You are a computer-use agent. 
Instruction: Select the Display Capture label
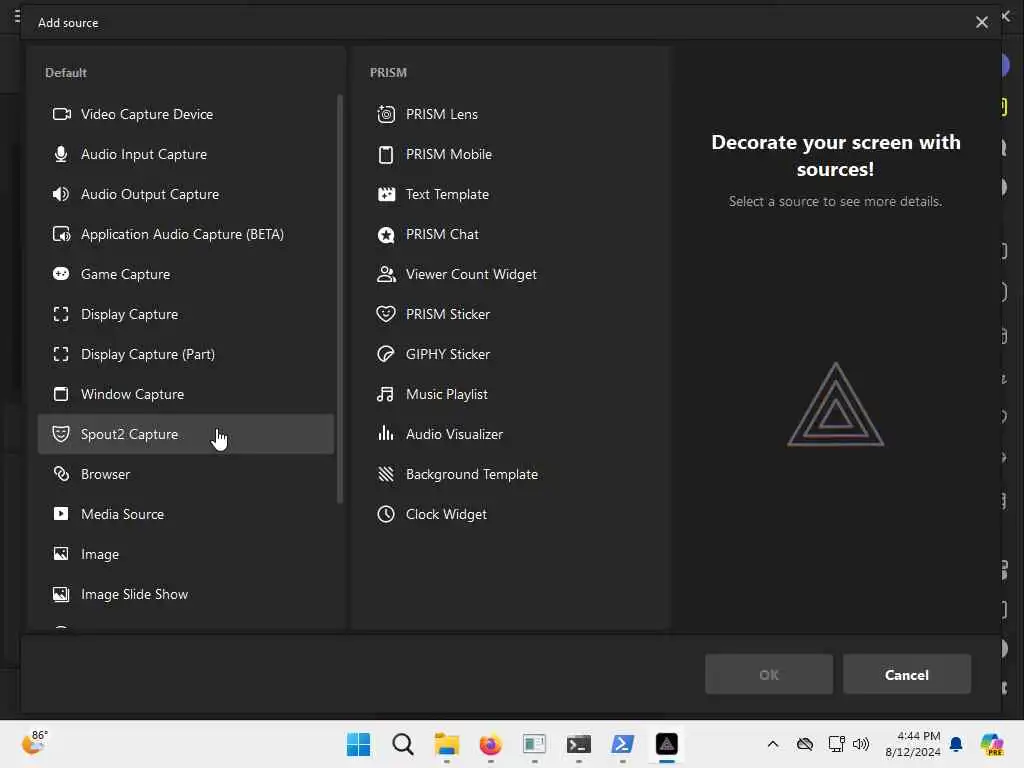[x=129, y=314]
